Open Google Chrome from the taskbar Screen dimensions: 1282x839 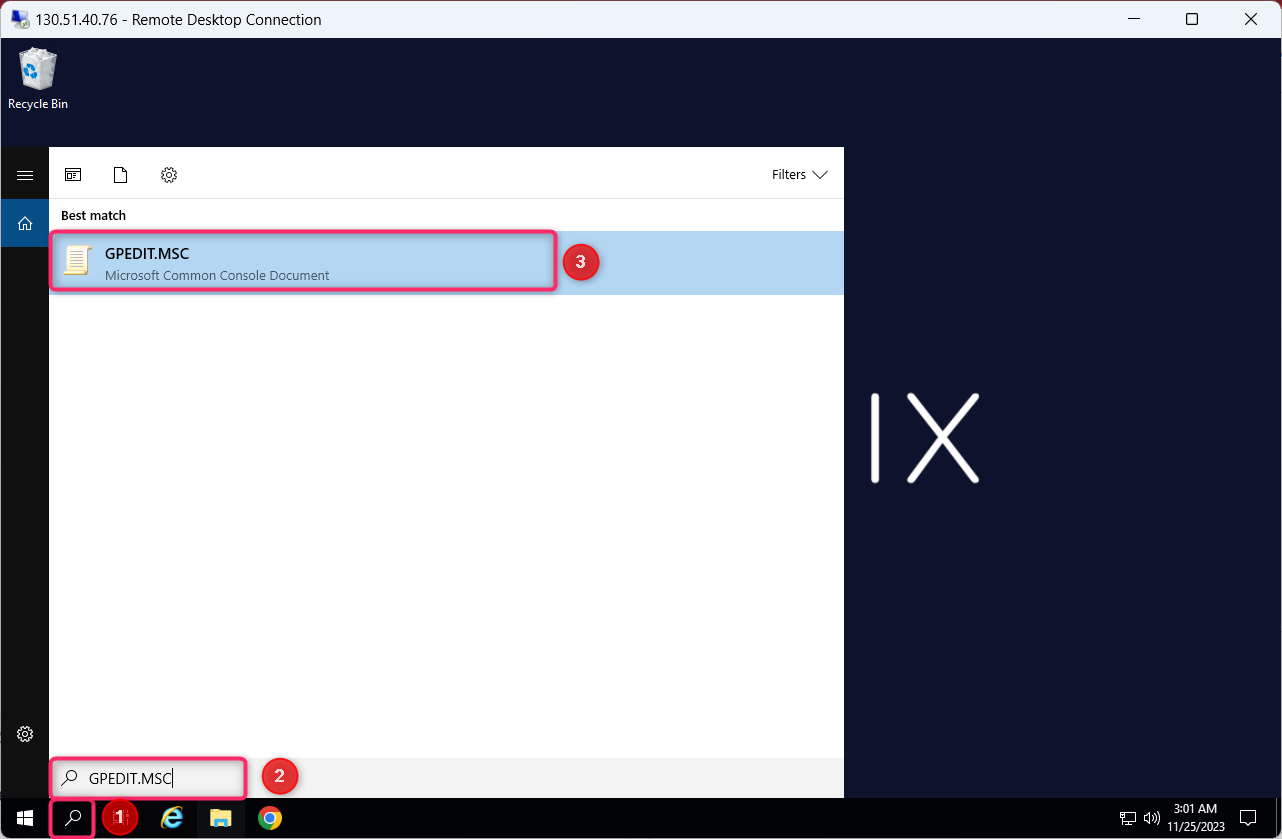pyautogui.click(x=268, y=818)
